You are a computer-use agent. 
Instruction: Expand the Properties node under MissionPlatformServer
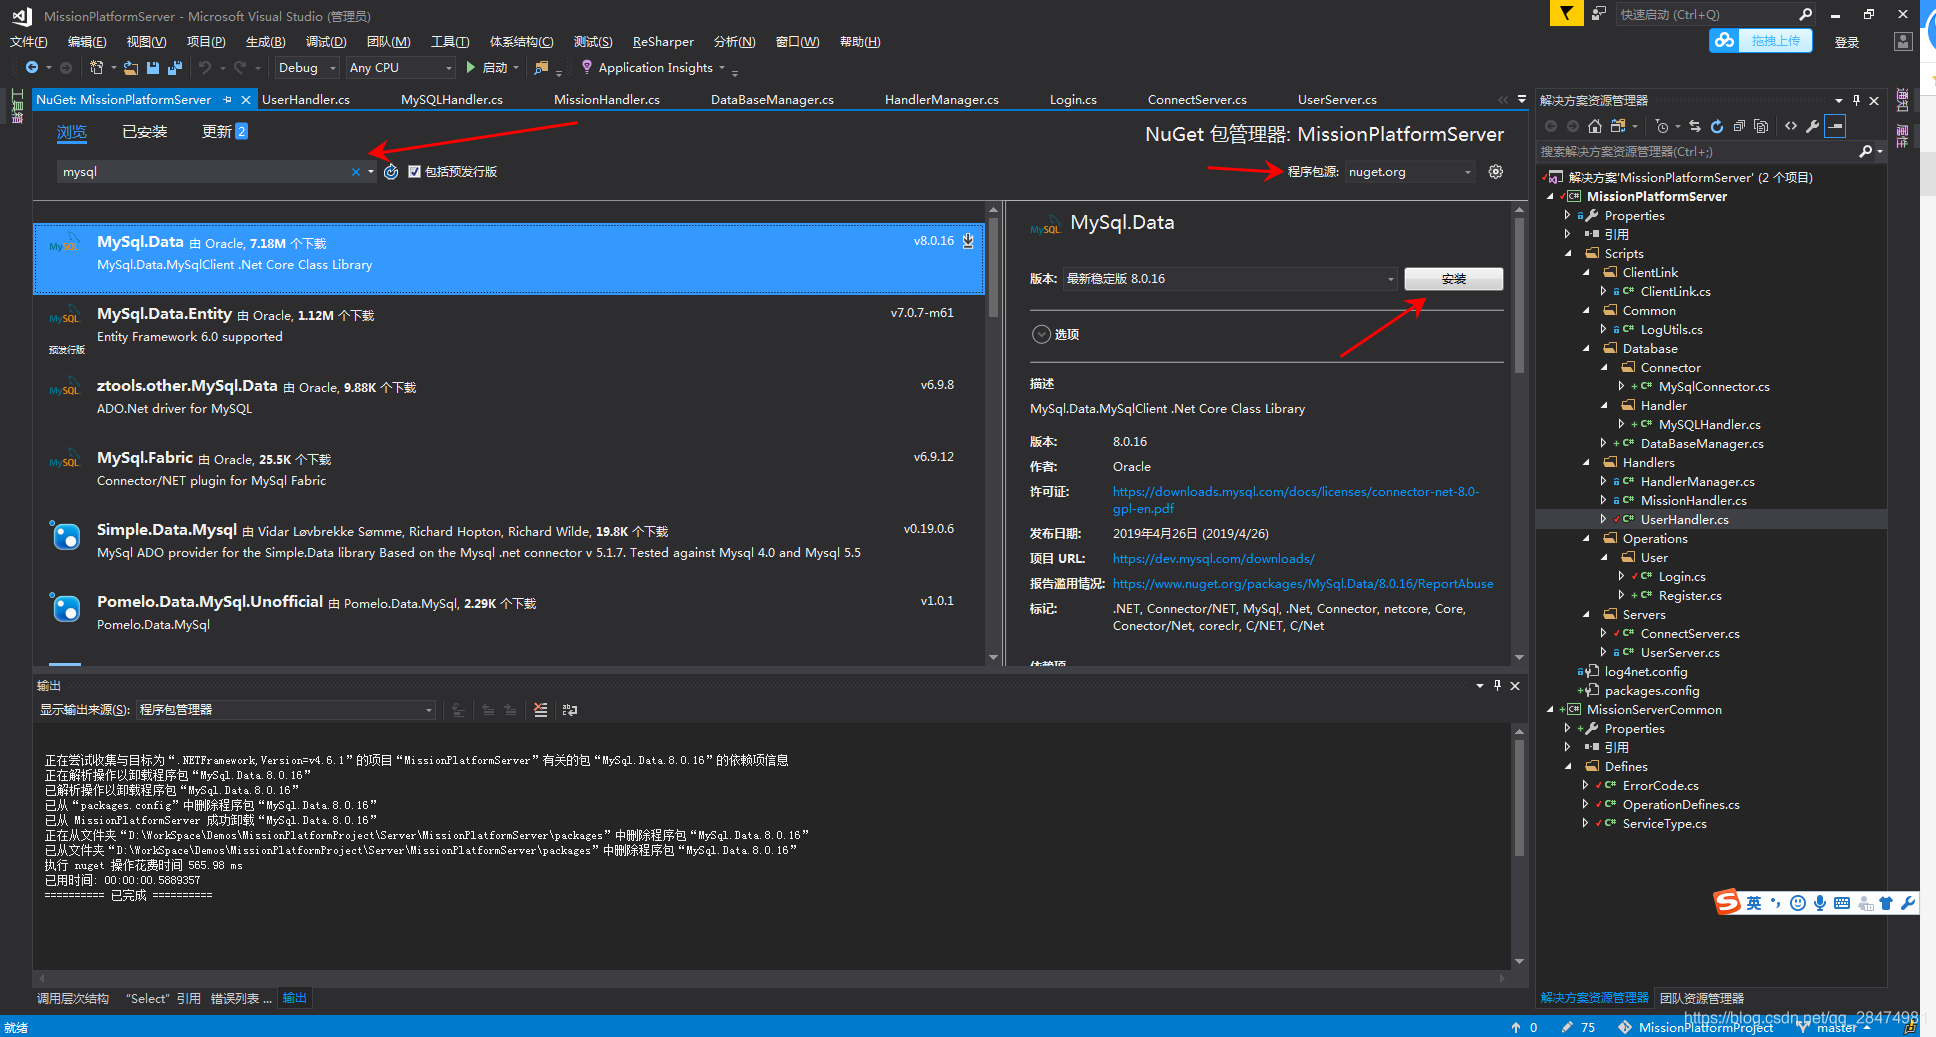coord(1567,216)
